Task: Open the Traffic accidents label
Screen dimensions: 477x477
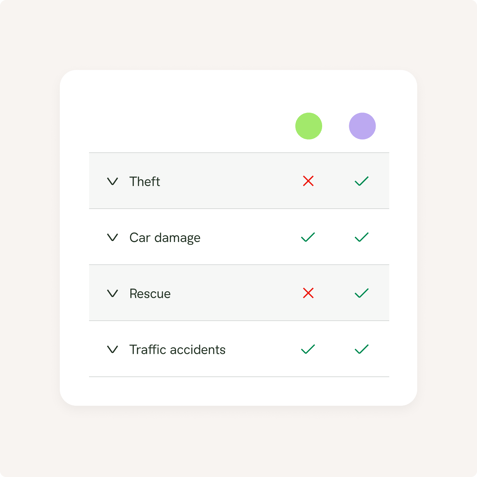Action: click(177, 349)
